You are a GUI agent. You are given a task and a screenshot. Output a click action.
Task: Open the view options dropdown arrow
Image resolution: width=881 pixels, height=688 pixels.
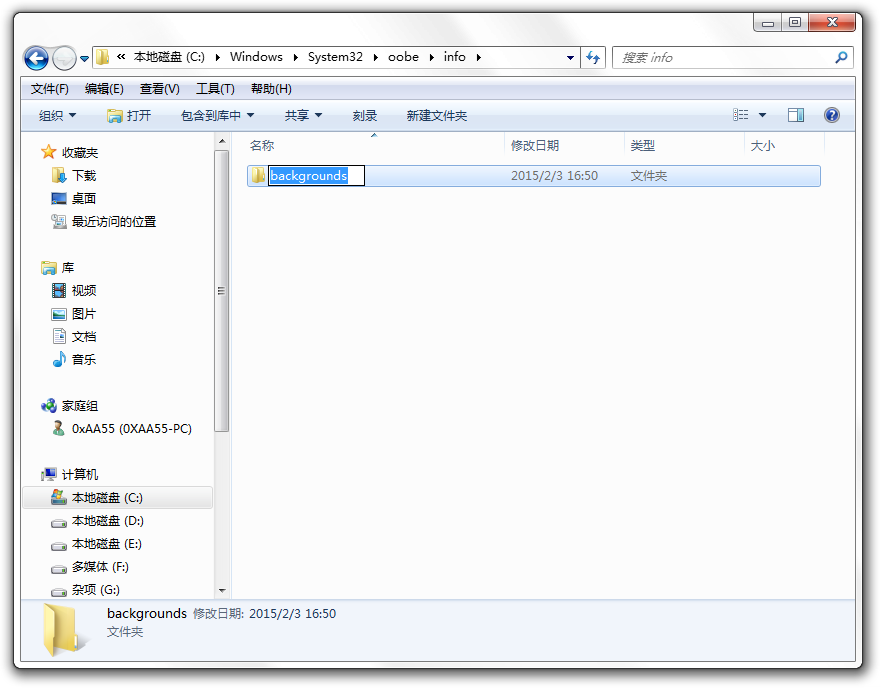(763, 116)
